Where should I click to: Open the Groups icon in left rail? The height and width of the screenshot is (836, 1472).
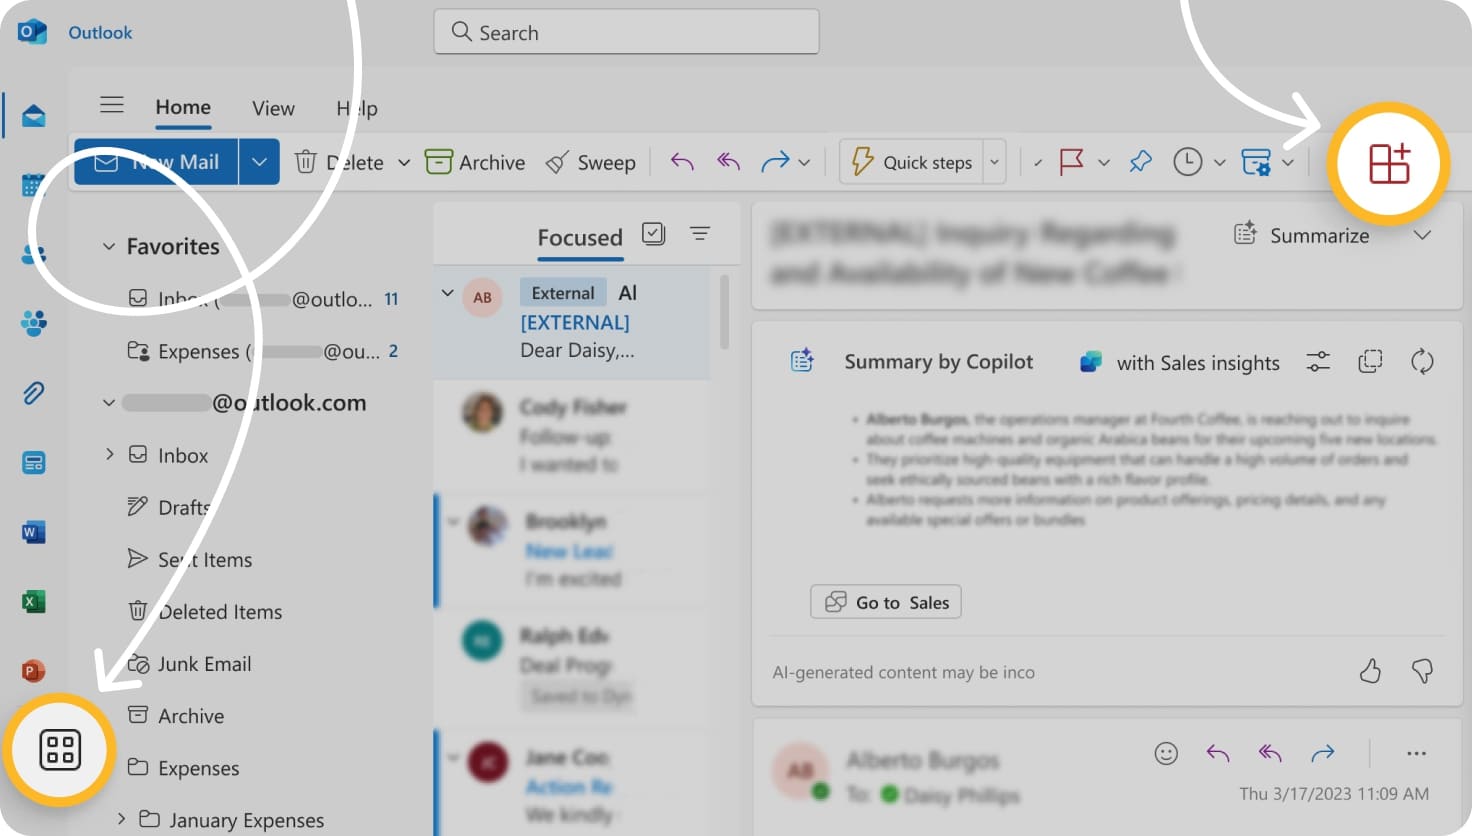(33, 323)
